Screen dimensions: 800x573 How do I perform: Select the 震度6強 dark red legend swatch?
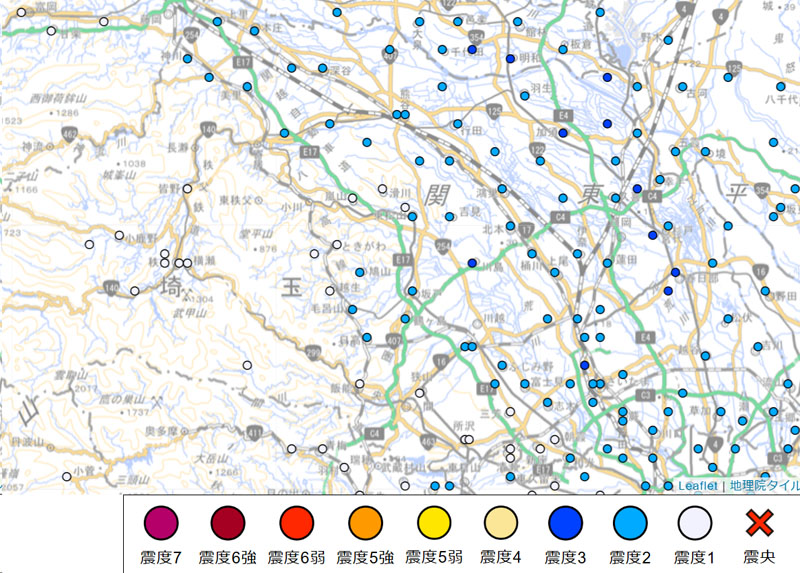tap(228, 523)
